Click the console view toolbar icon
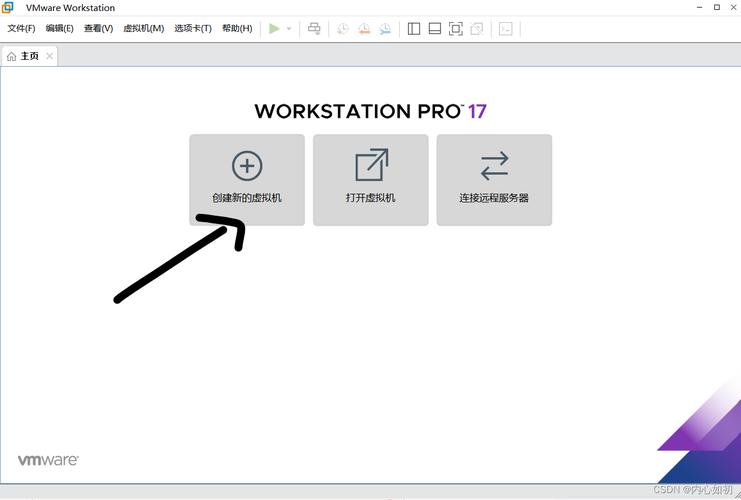 click(506, 29)
